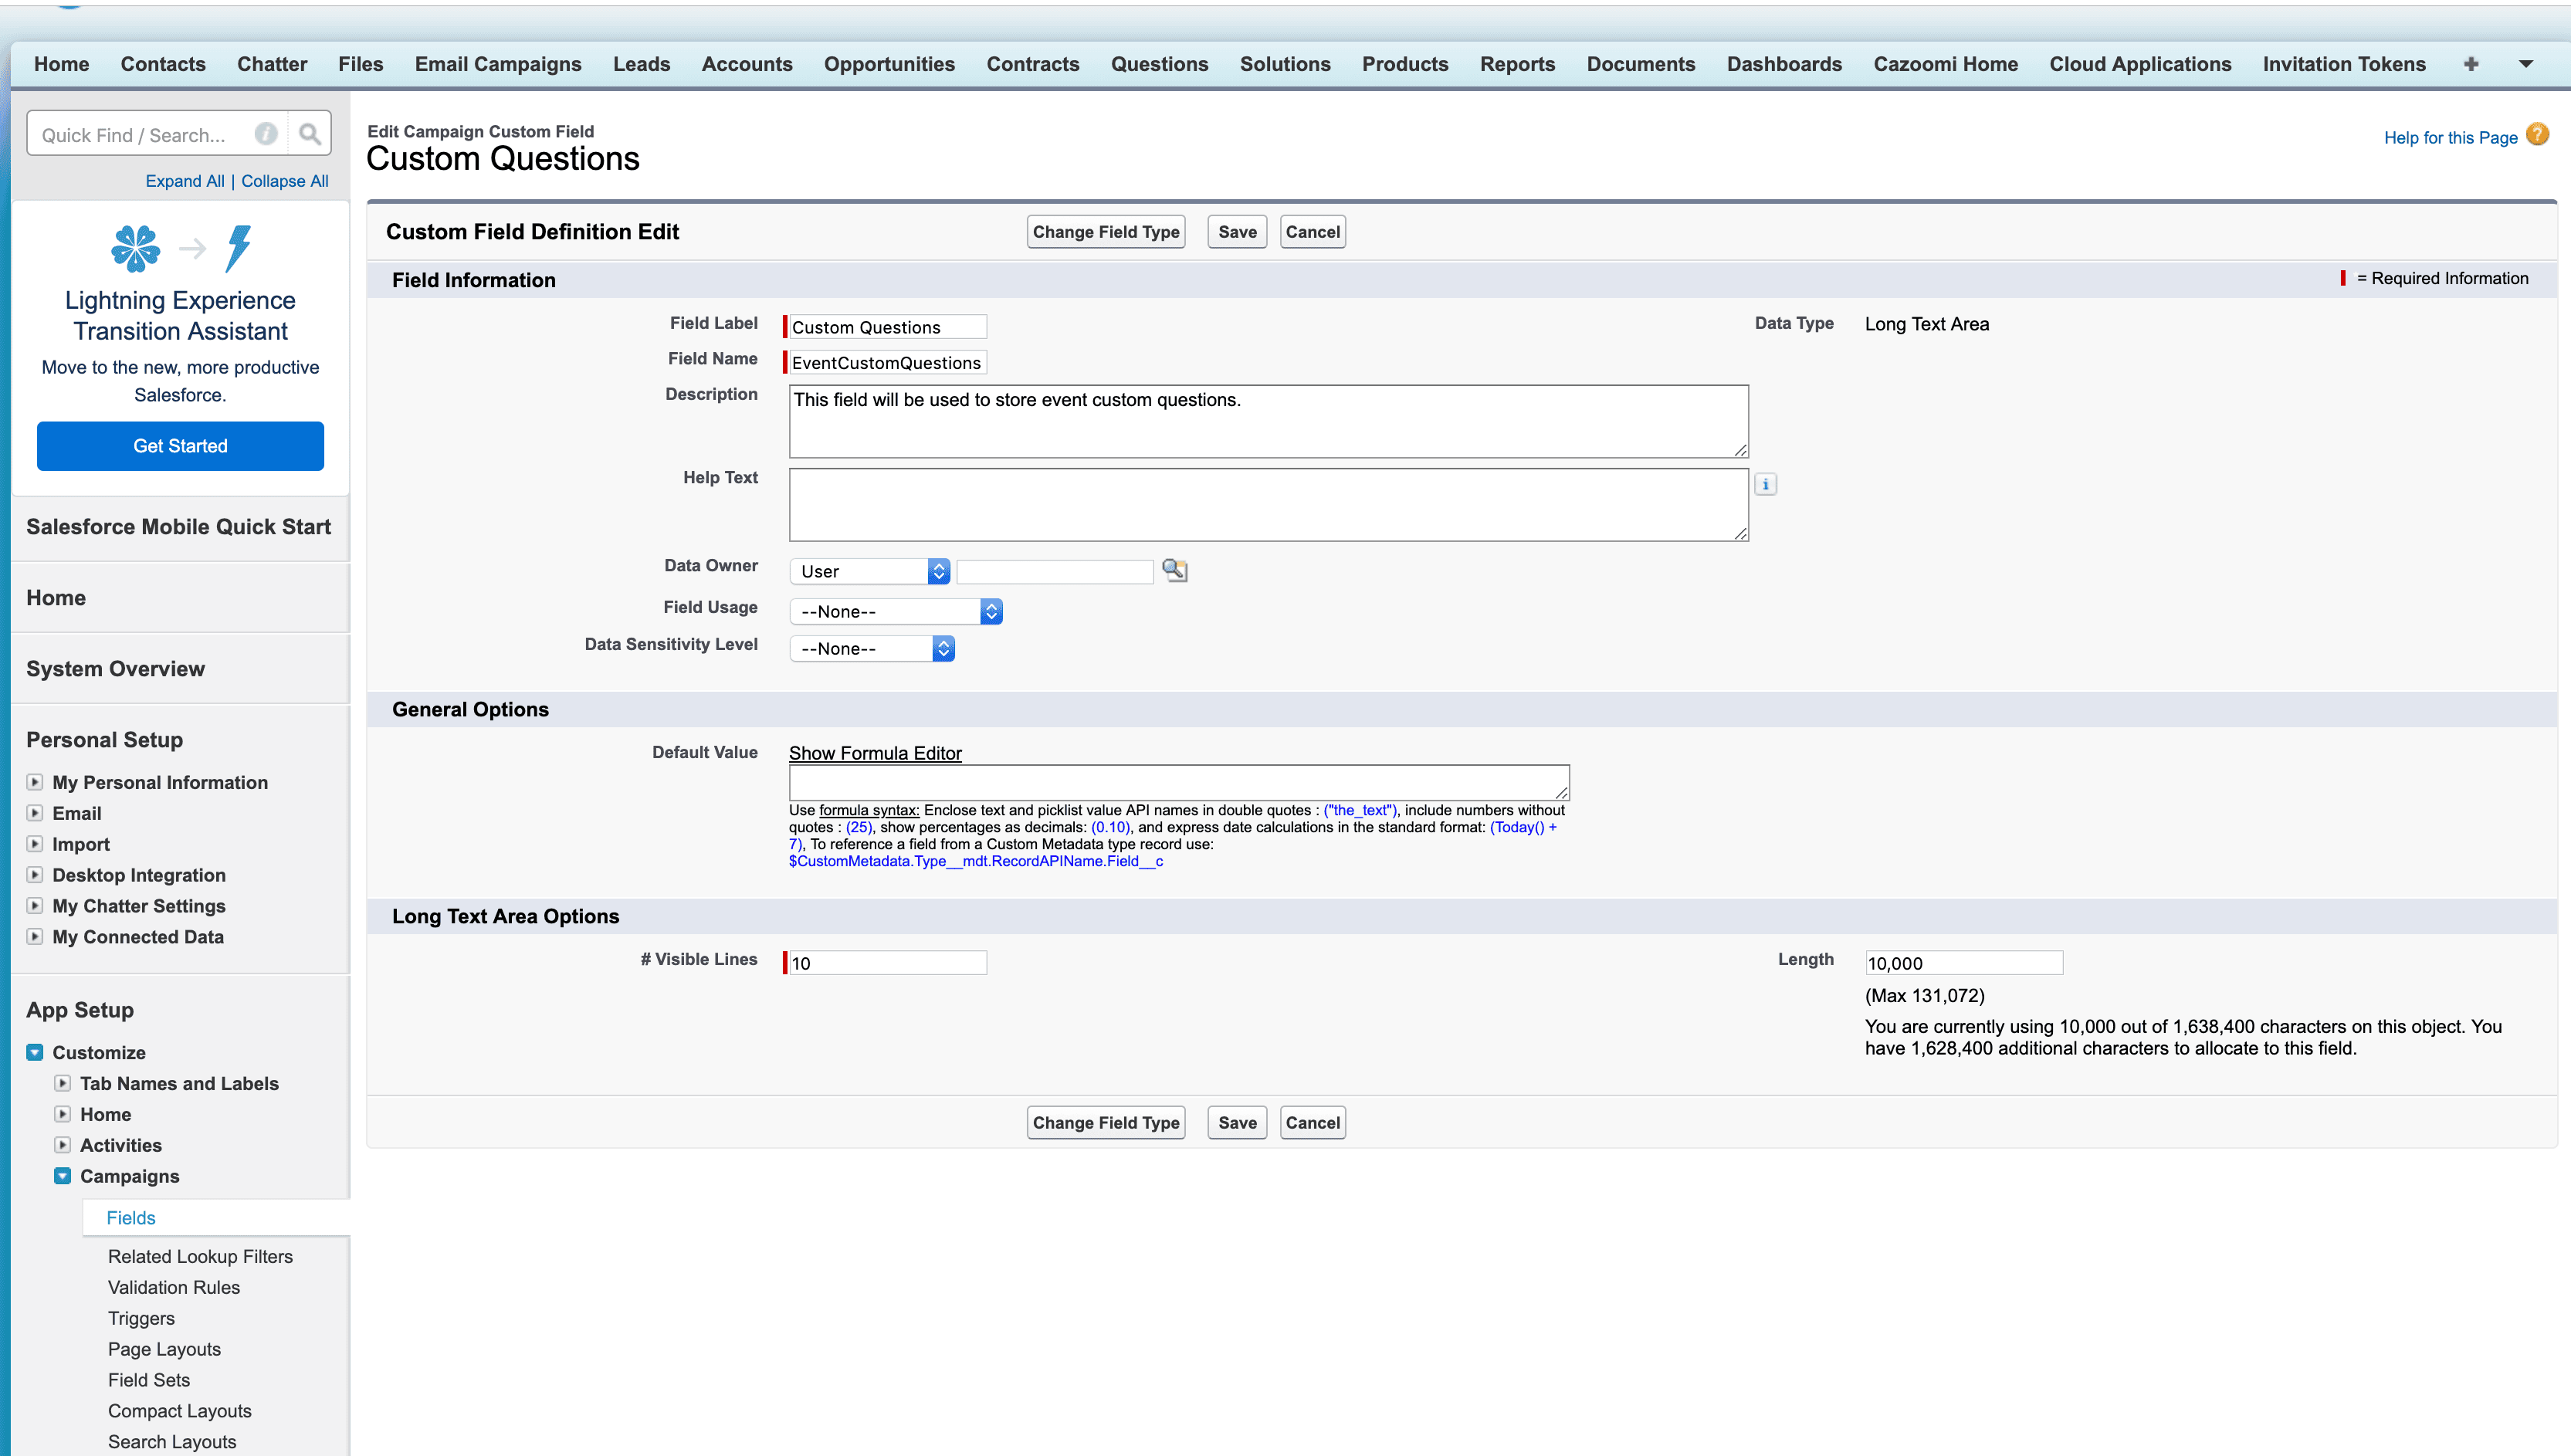Click the # Visible Lines input
2571x1456 pixels.
tap(887, 963)
